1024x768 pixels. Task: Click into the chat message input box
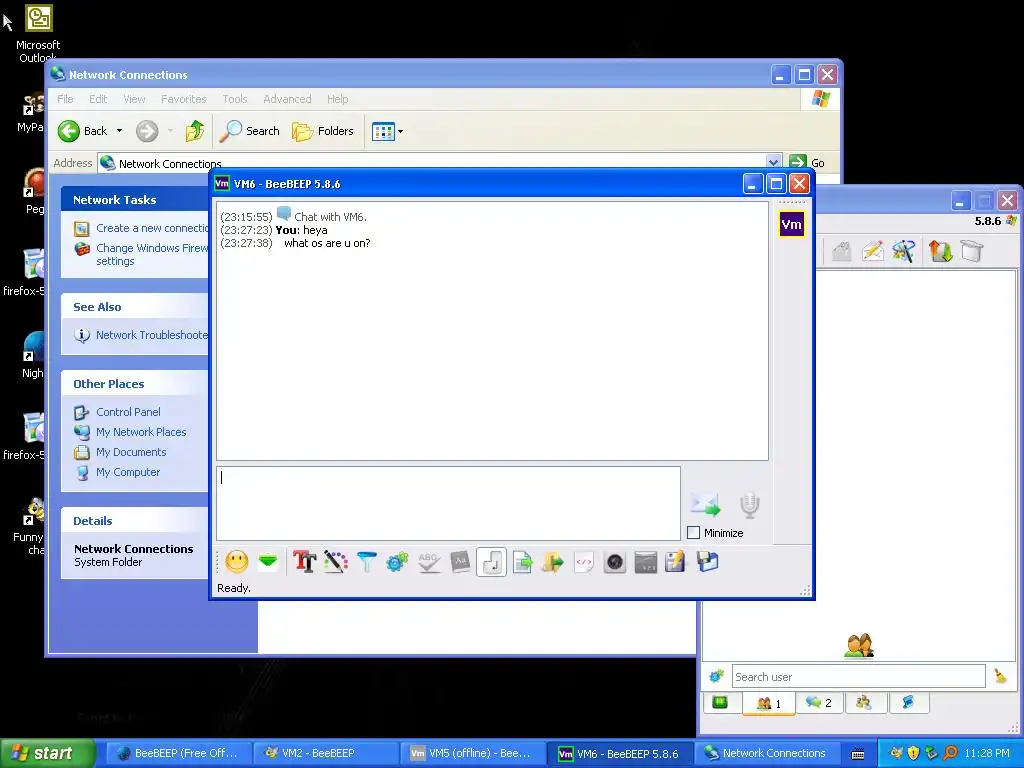click(x=448, y=504)
